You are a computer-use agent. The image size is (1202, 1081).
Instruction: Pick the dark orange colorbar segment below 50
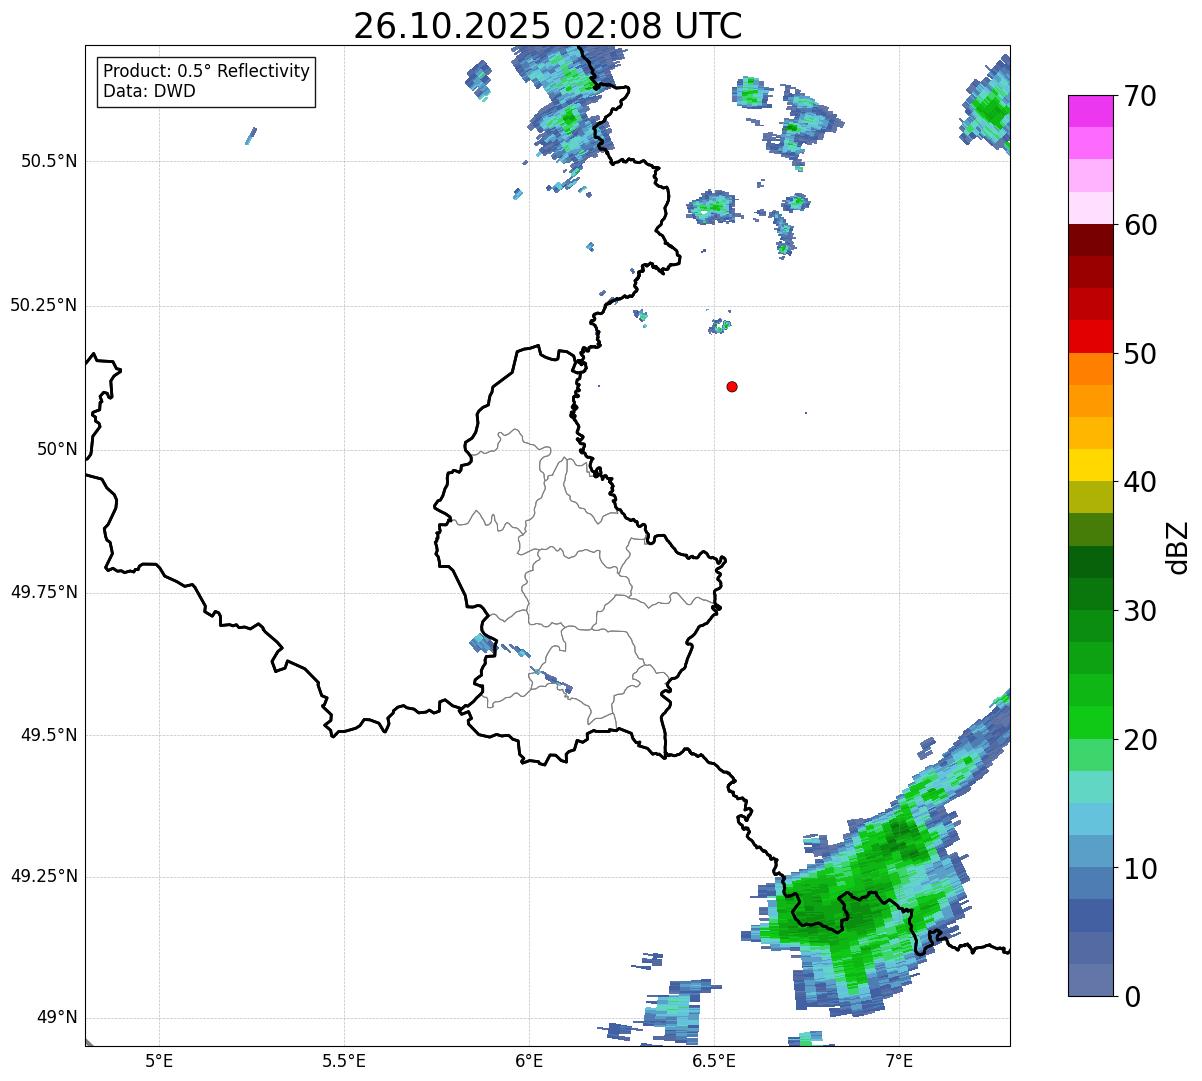coord(1090,369)
